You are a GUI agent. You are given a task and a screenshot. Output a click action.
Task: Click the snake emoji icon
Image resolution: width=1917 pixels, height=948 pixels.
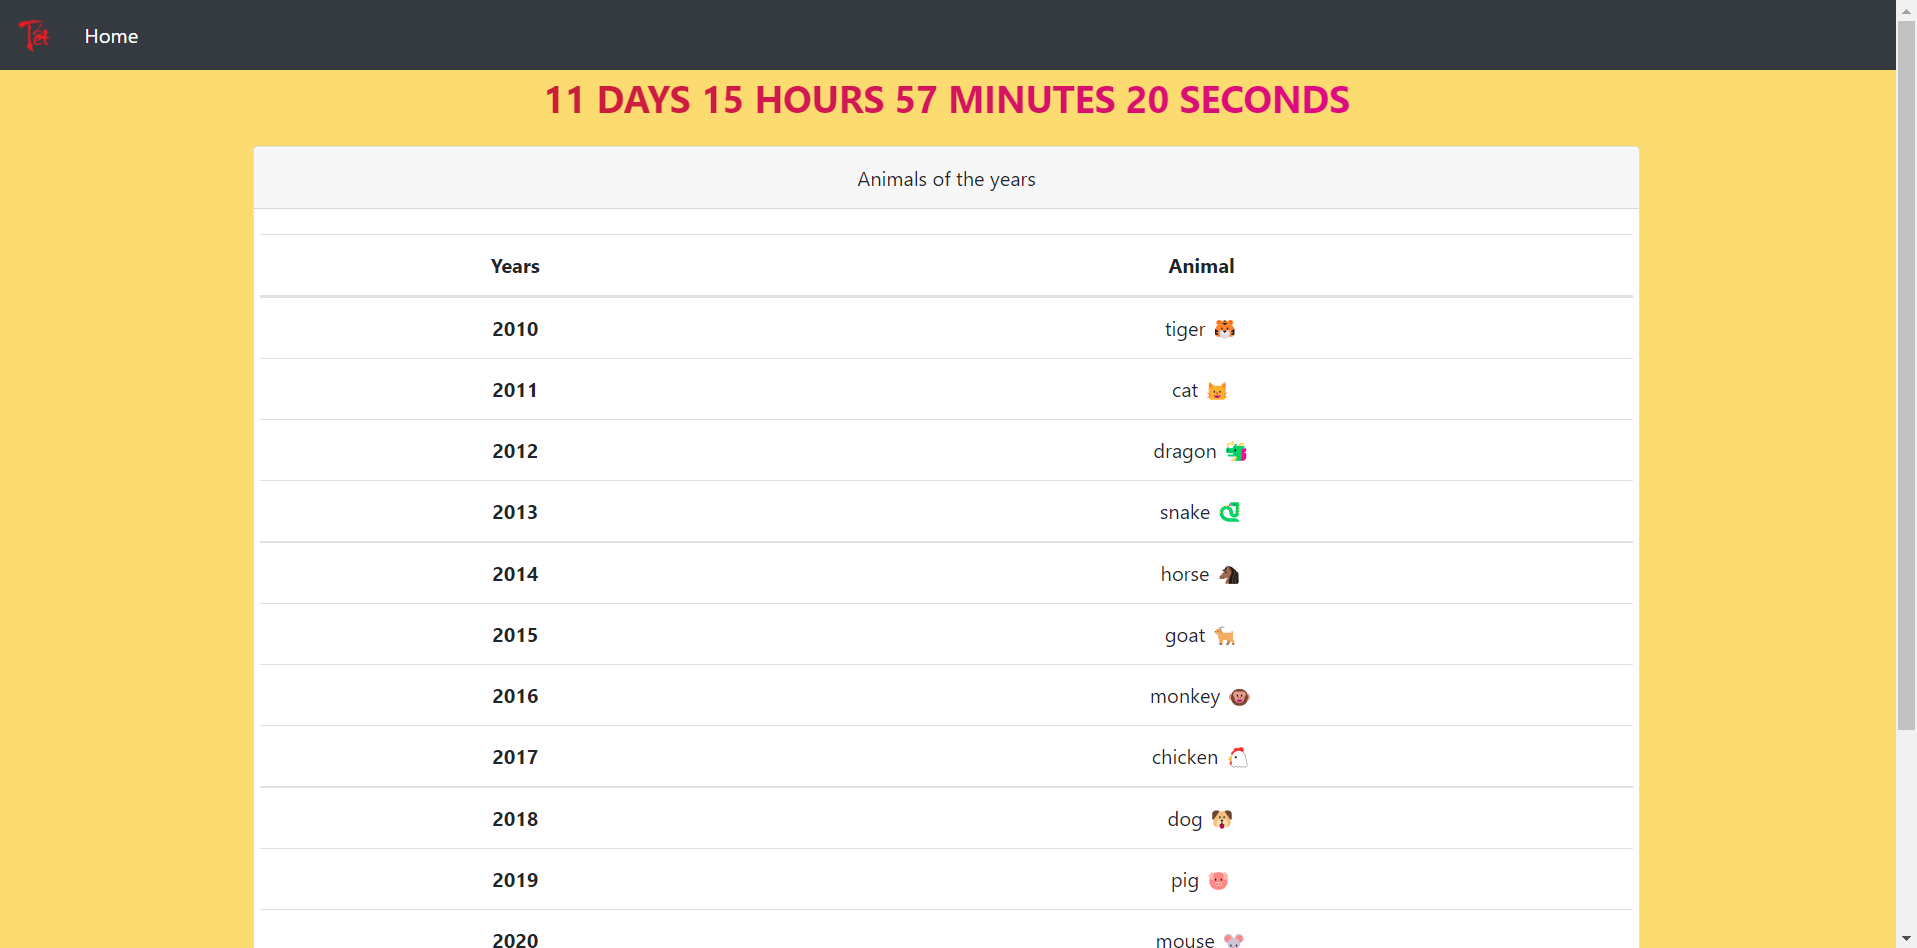pyautogui.click(x=1230, y=512)
